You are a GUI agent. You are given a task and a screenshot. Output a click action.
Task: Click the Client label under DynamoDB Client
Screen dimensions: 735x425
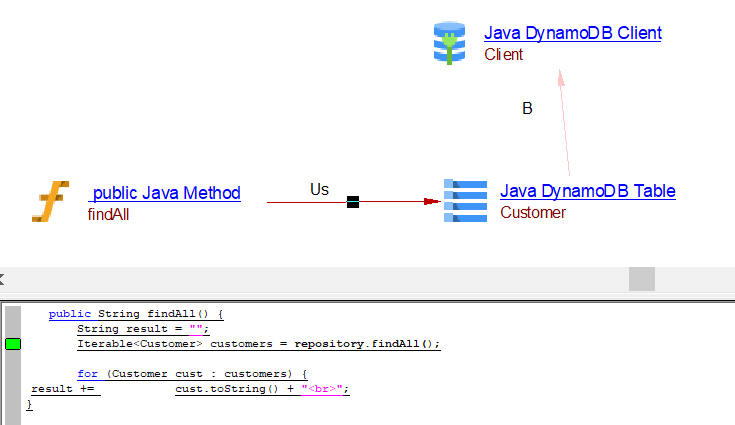503,55
